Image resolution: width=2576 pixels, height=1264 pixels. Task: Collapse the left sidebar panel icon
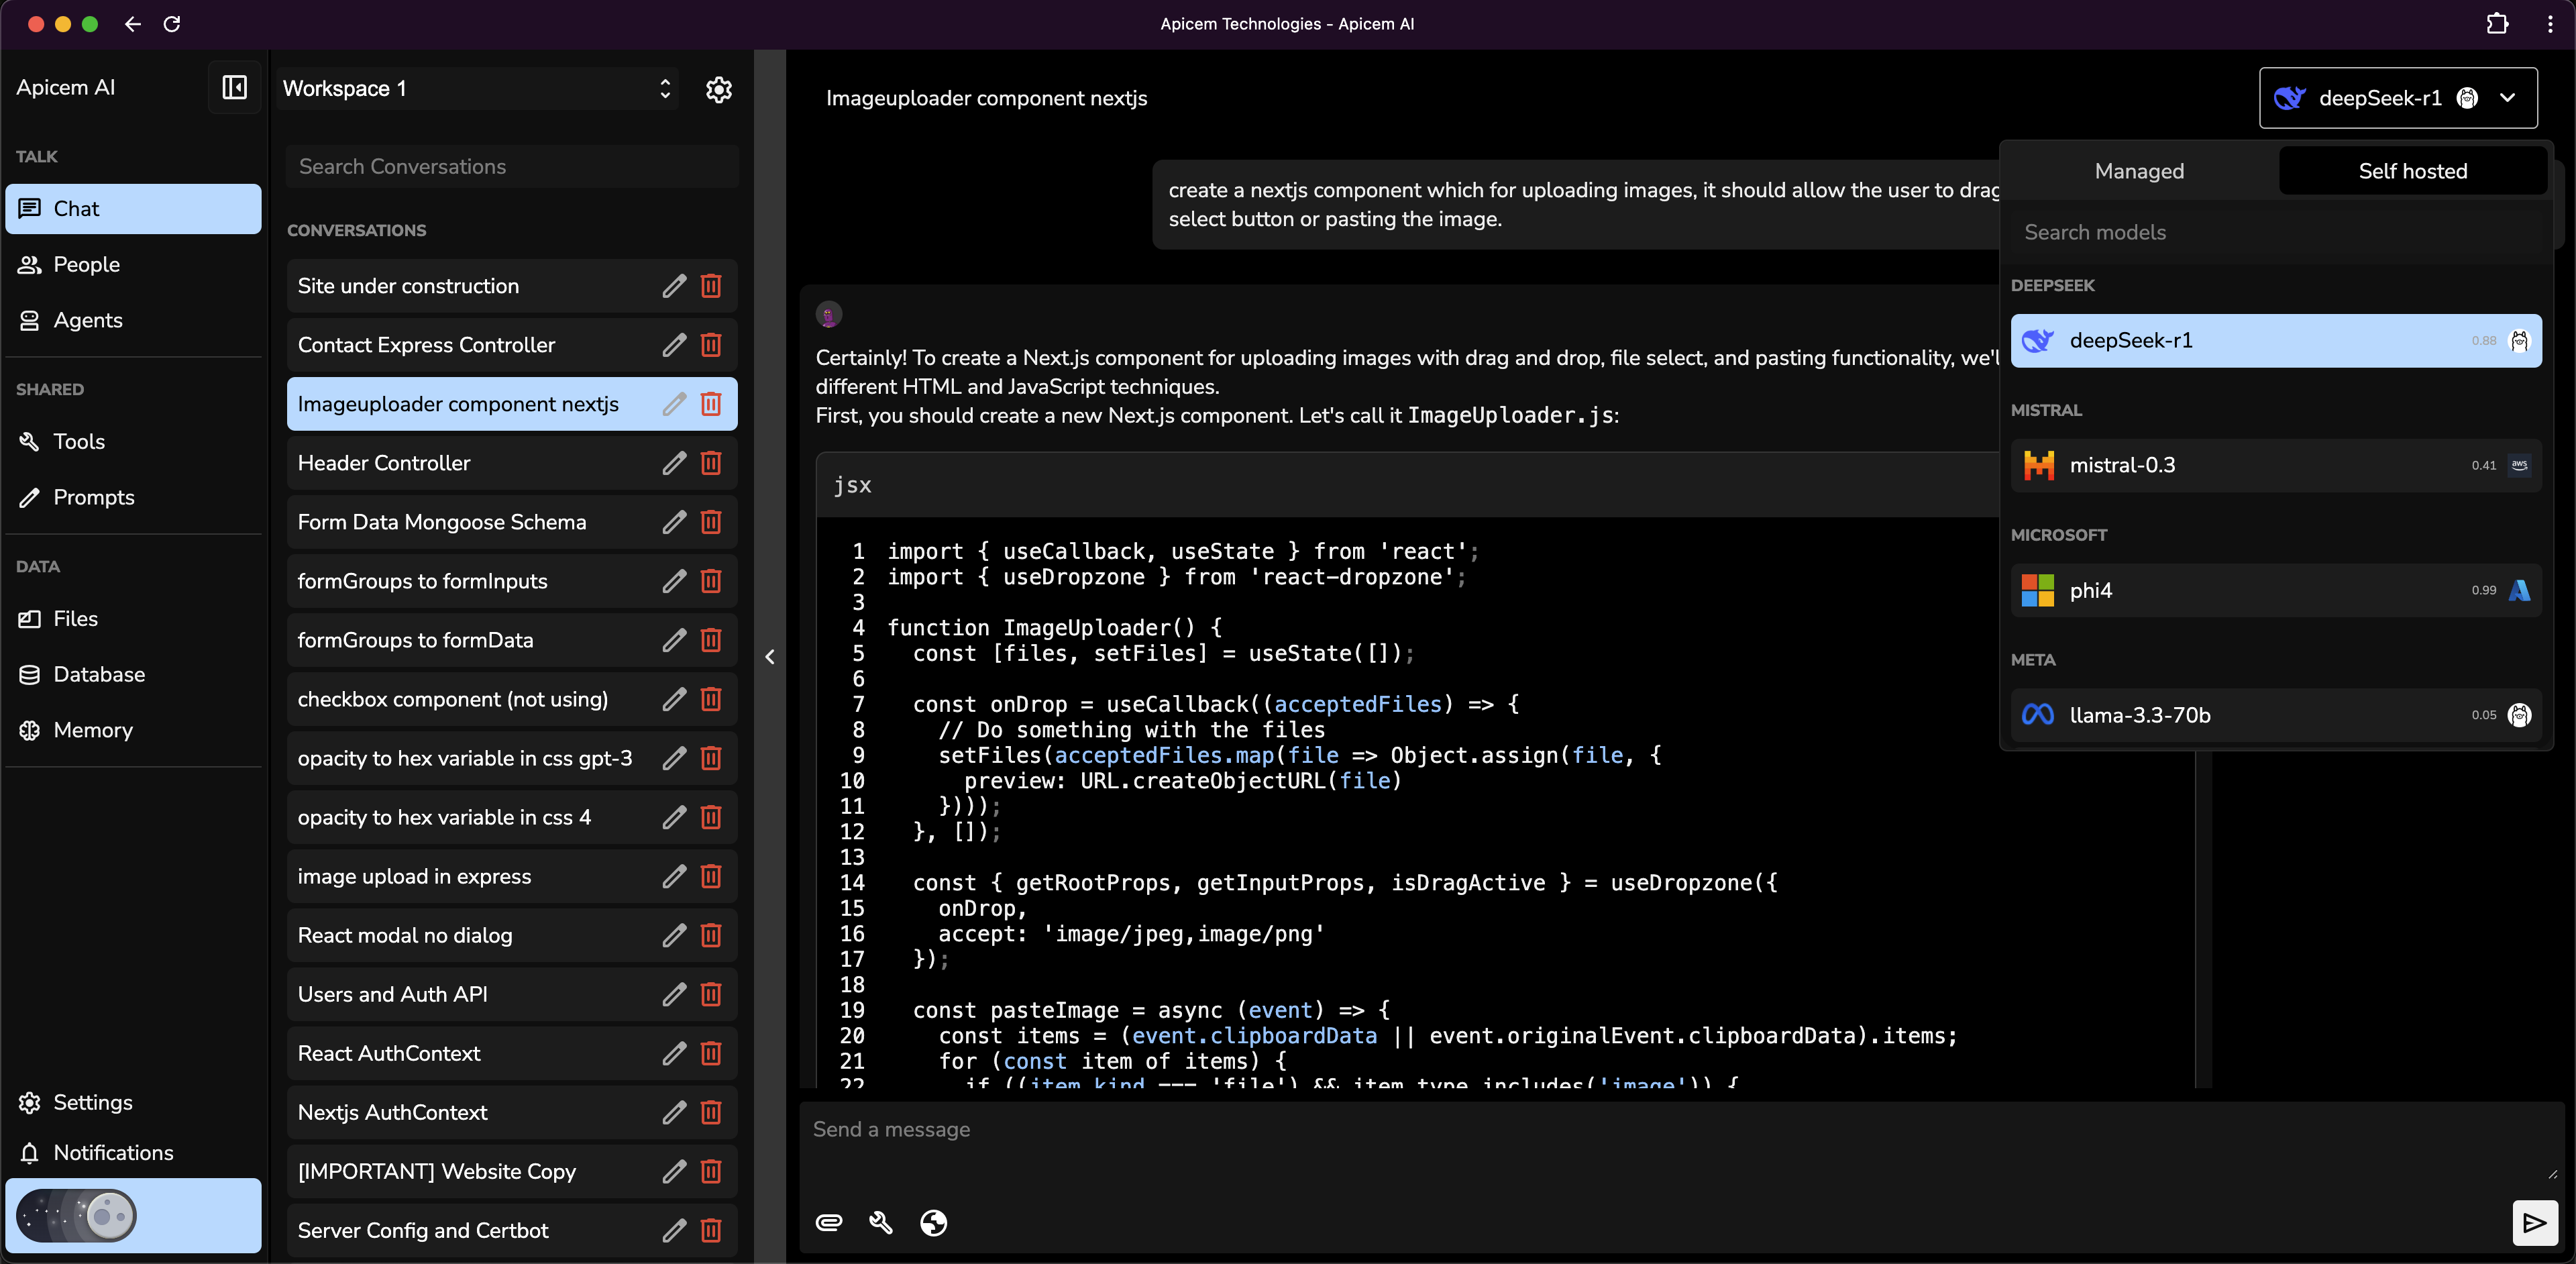[234, 88]
